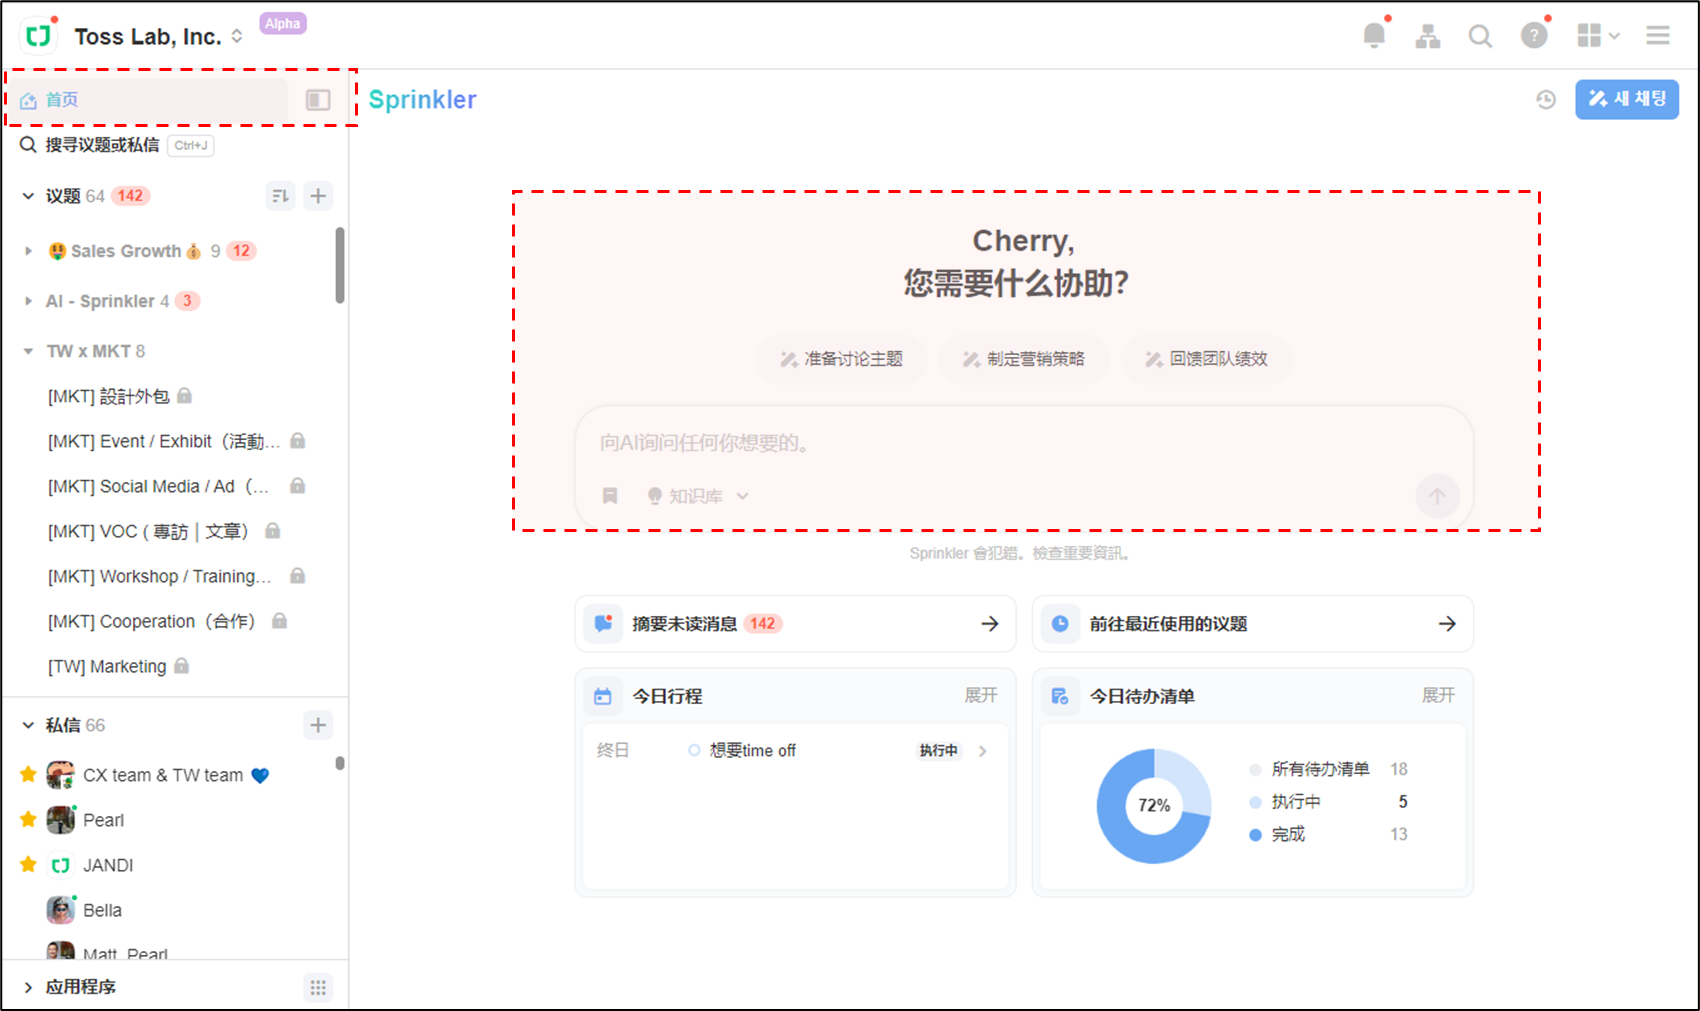The width and height of the screenshot is (1700, 1011).
Task: Expand the 今日行程 panel with 展开
Action: click(x=981, y=696)
